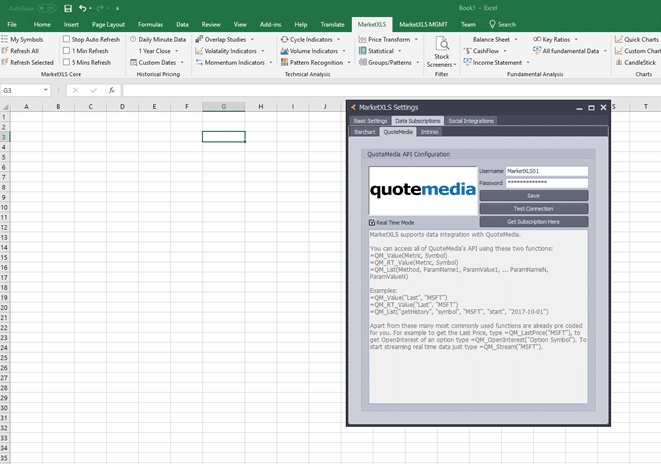Click the Save icon in the title bar
This screenshot has height=464, width=661.
click(68, 8)
